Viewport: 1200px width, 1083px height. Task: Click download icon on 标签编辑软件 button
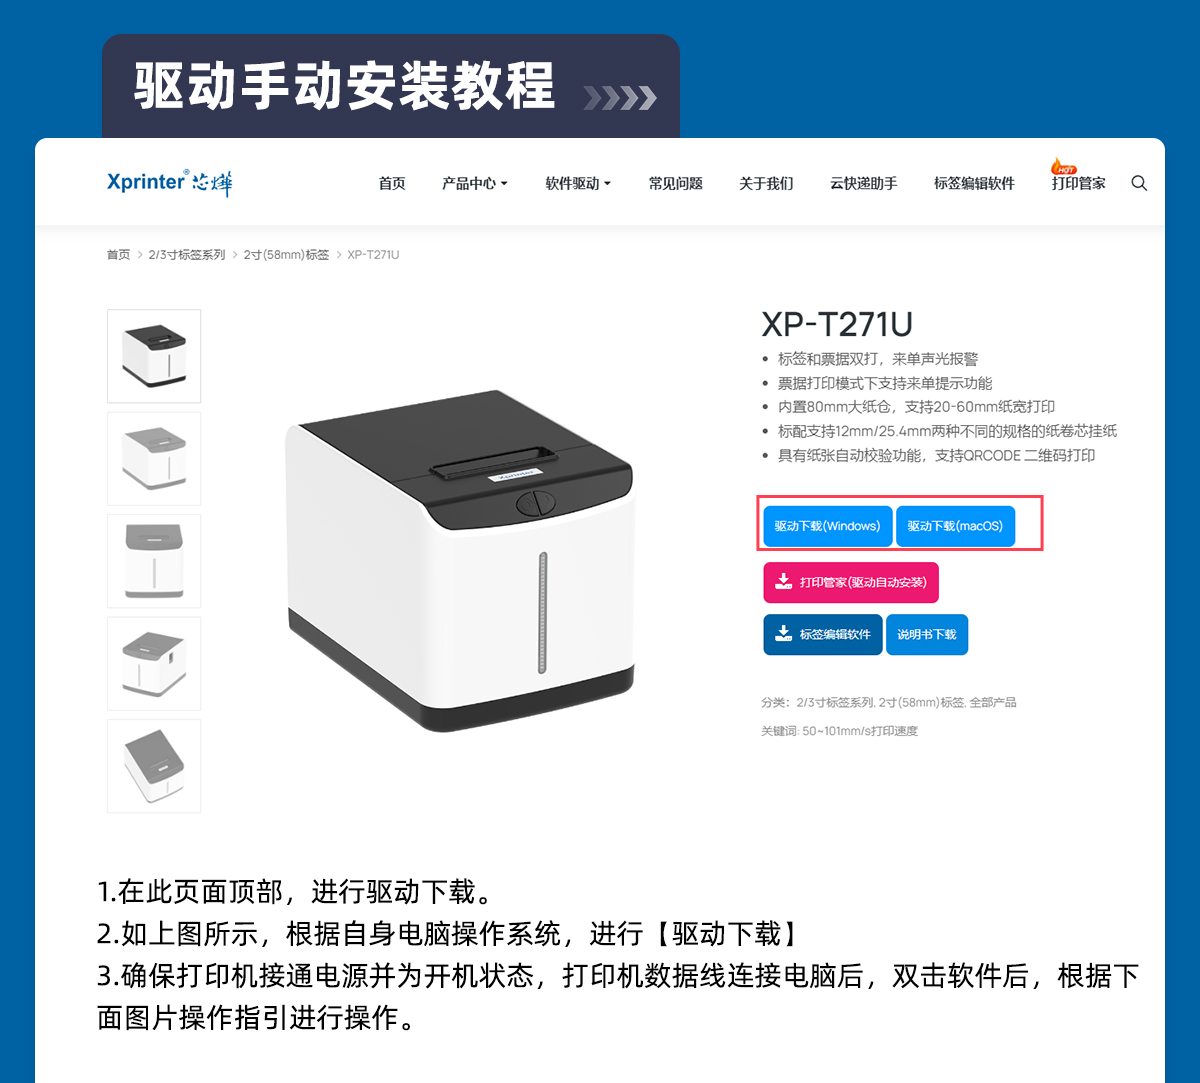tap(784, 634)
